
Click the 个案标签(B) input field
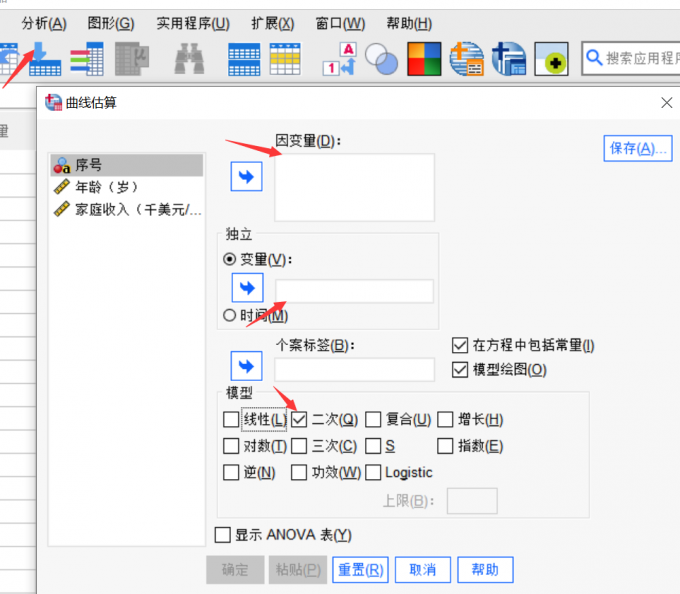tap(354, 369)
